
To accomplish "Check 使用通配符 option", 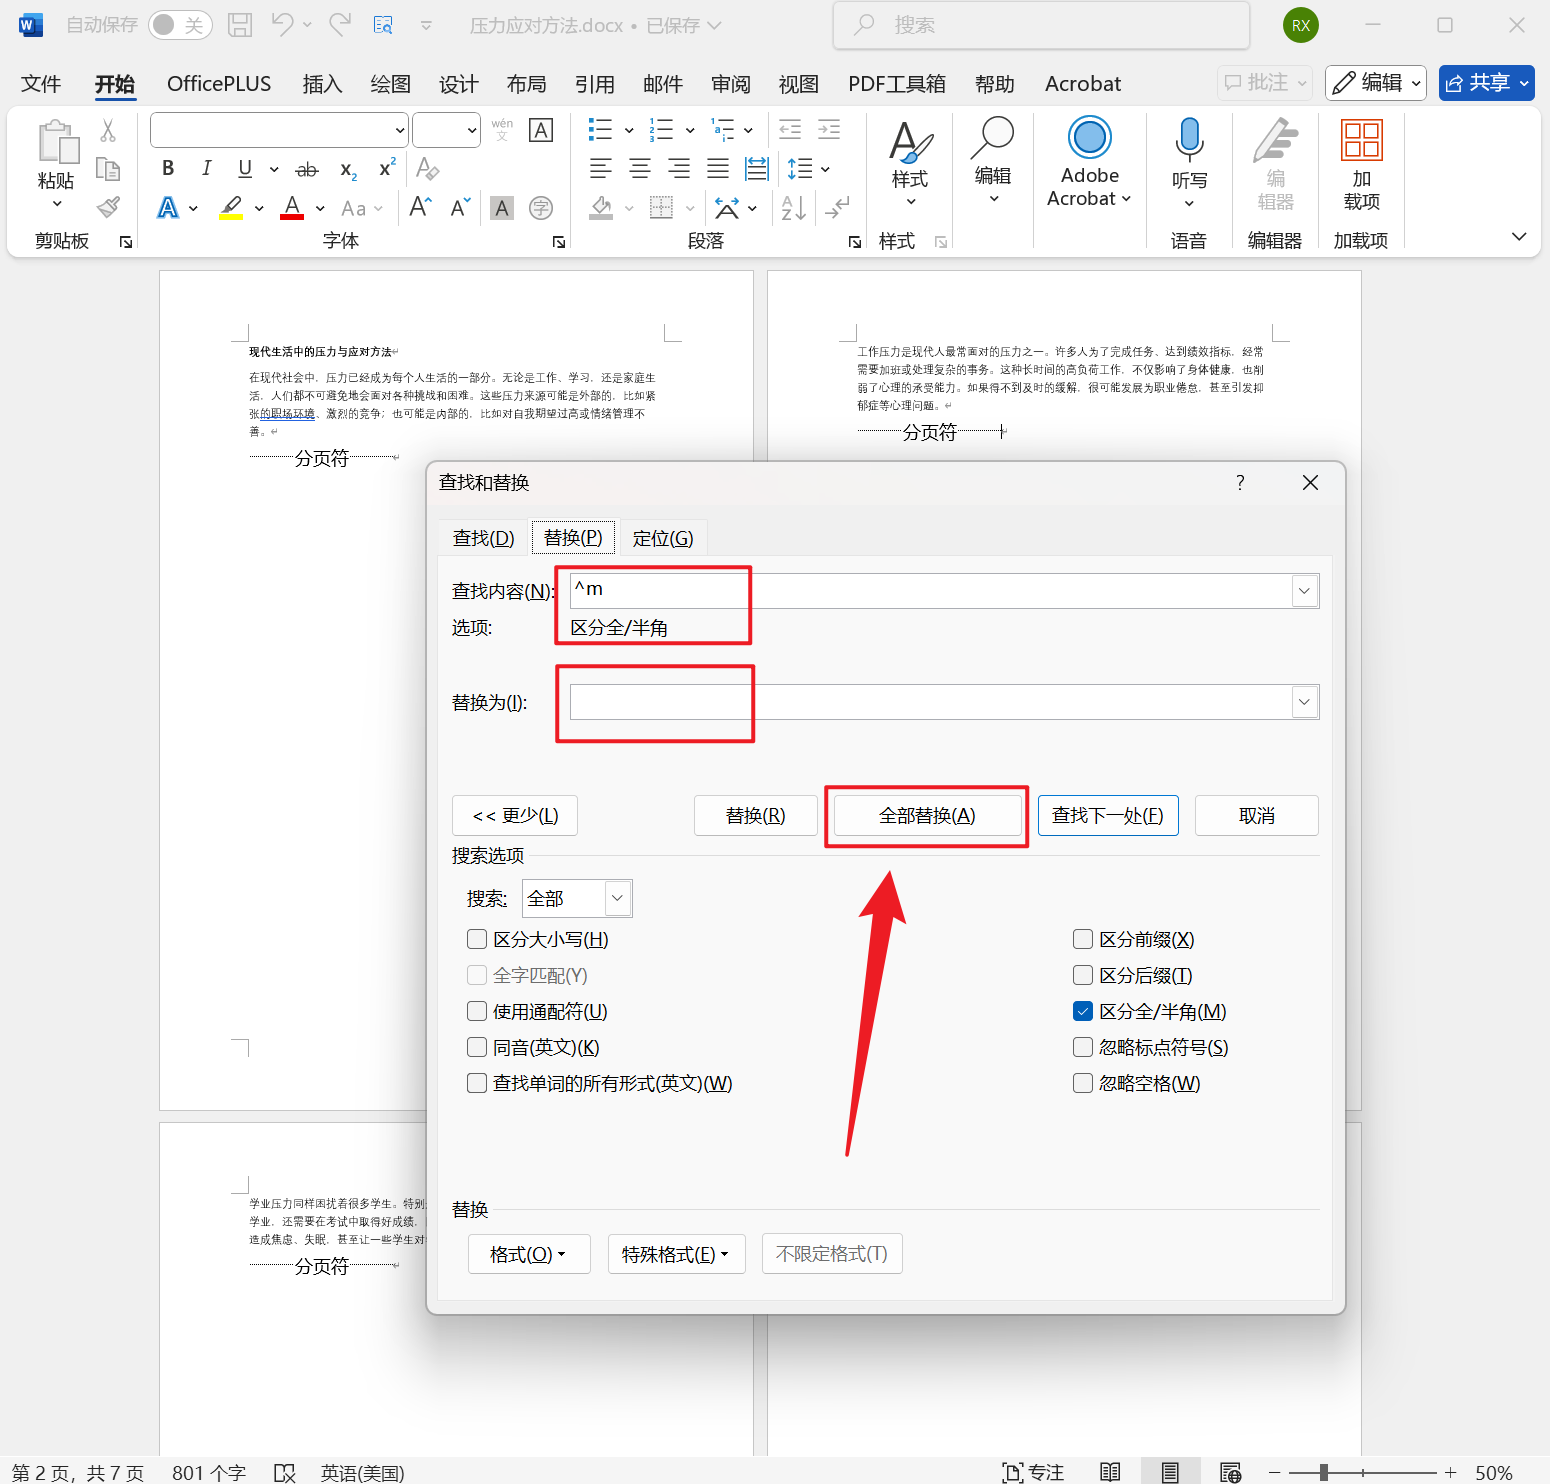I will tap(477, 1011).
